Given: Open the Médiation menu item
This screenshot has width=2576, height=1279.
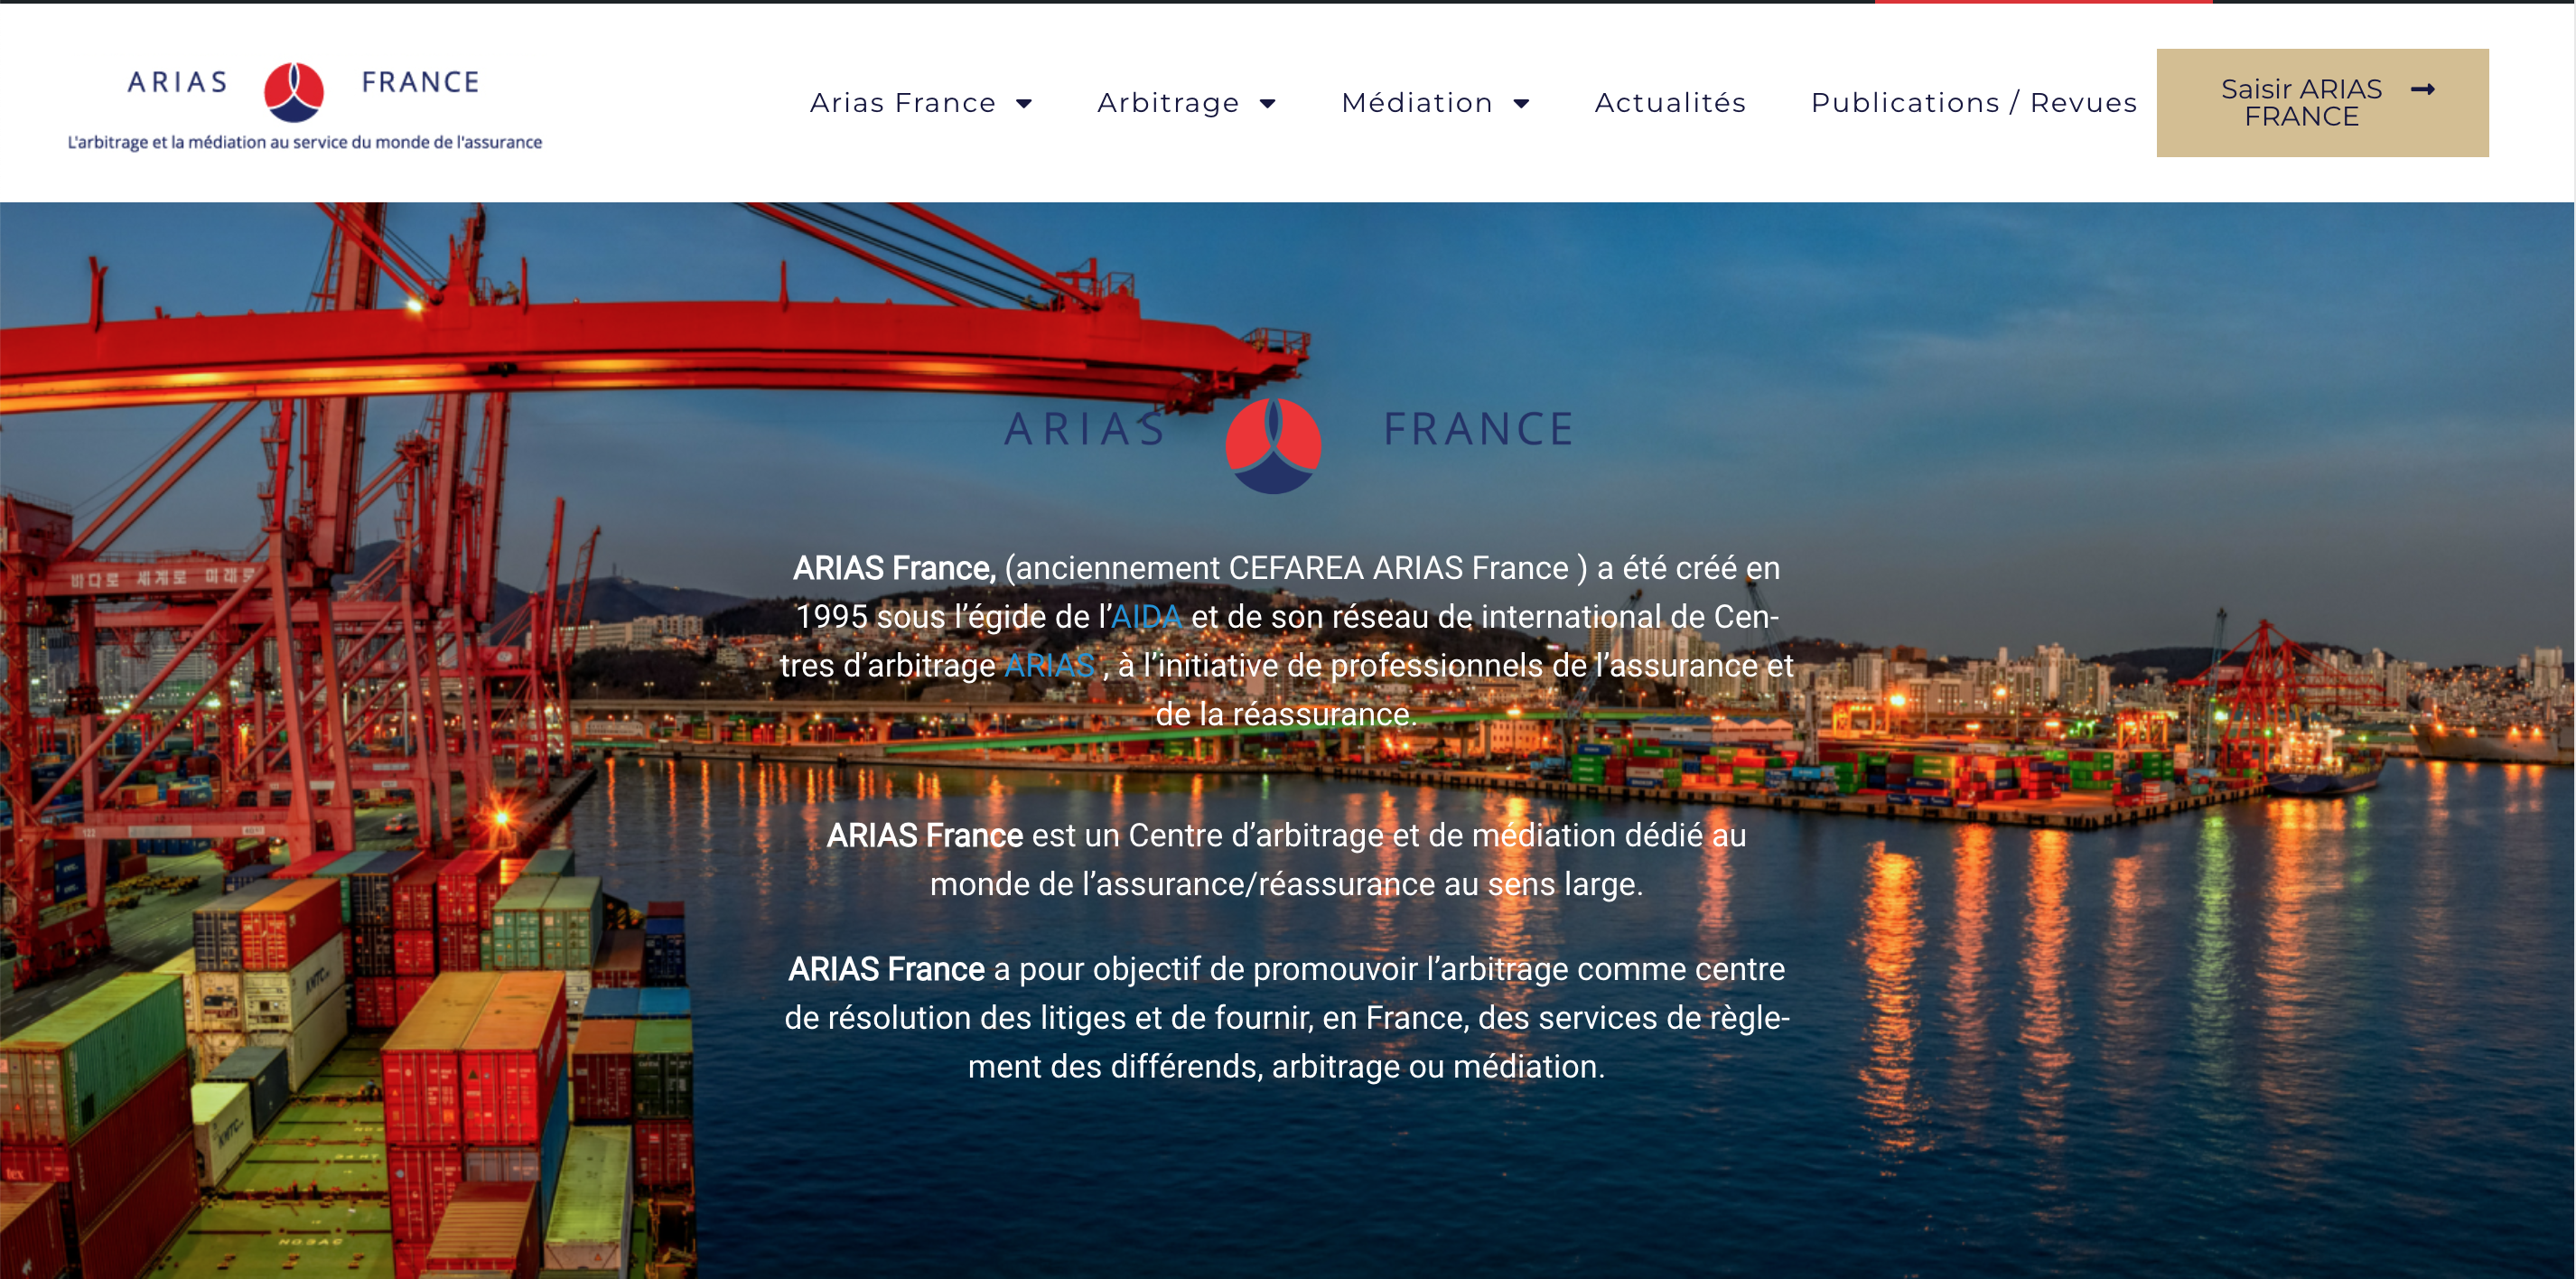Looking at the screenshot, I should point(1417,102).
